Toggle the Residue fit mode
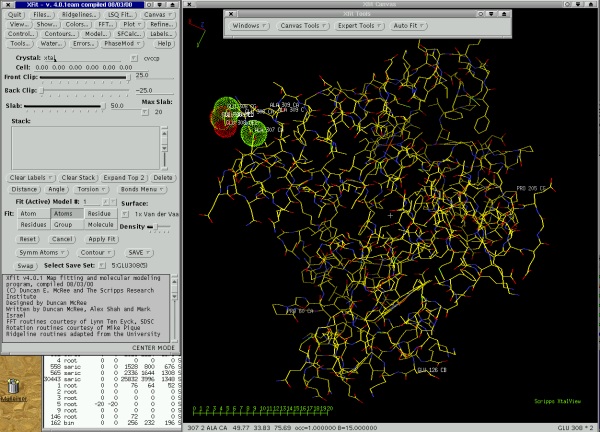The width and height of the screenshot is (600, 432). coord(99,214)
